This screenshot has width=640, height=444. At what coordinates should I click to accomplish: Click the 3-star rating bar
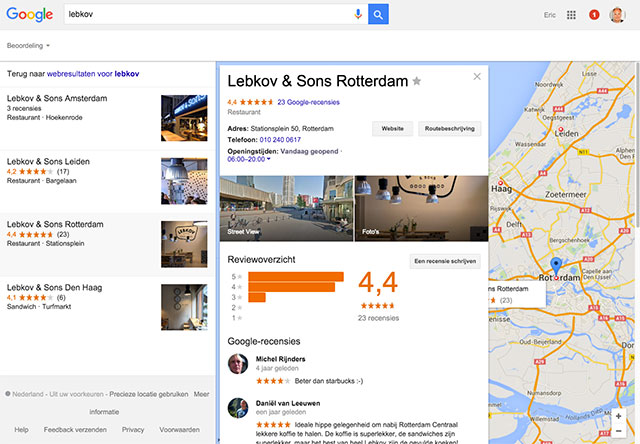(257, 297)
